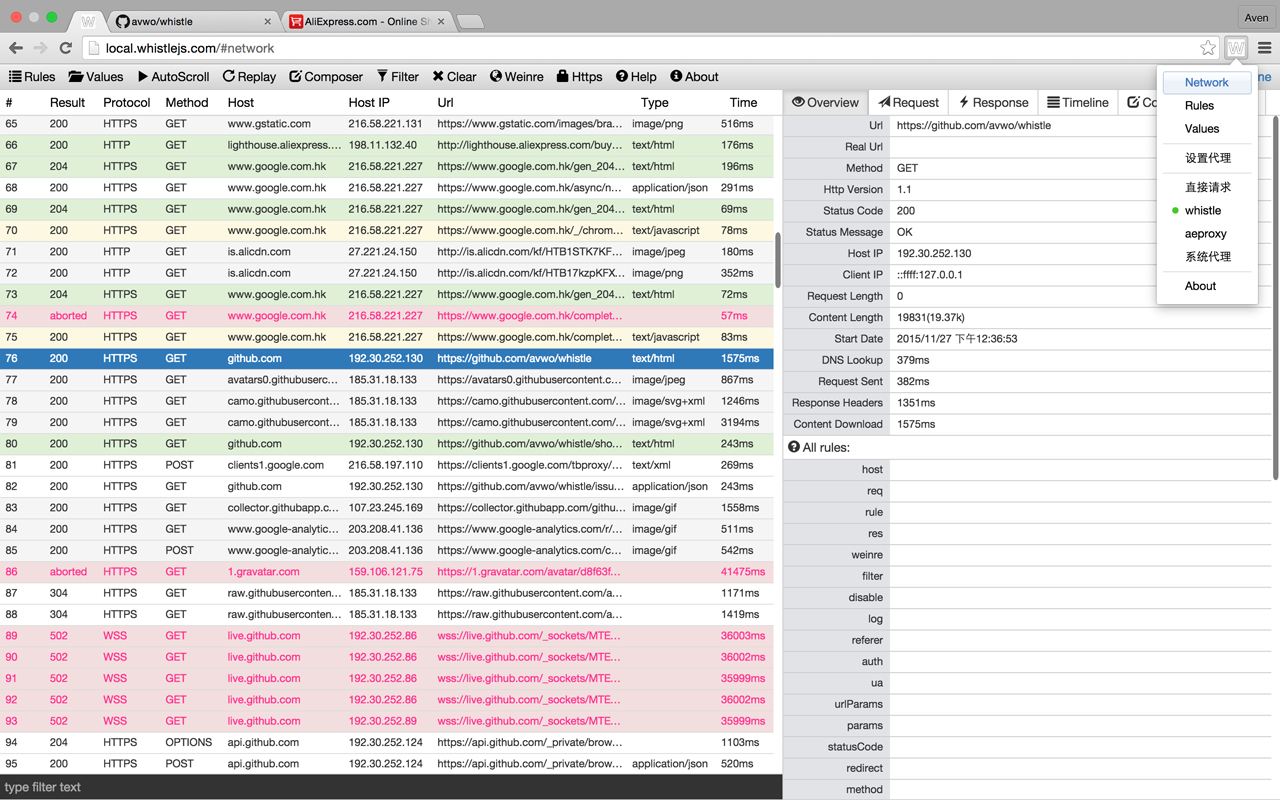Close the avwo/whistle browser tab

coord(268,21)
